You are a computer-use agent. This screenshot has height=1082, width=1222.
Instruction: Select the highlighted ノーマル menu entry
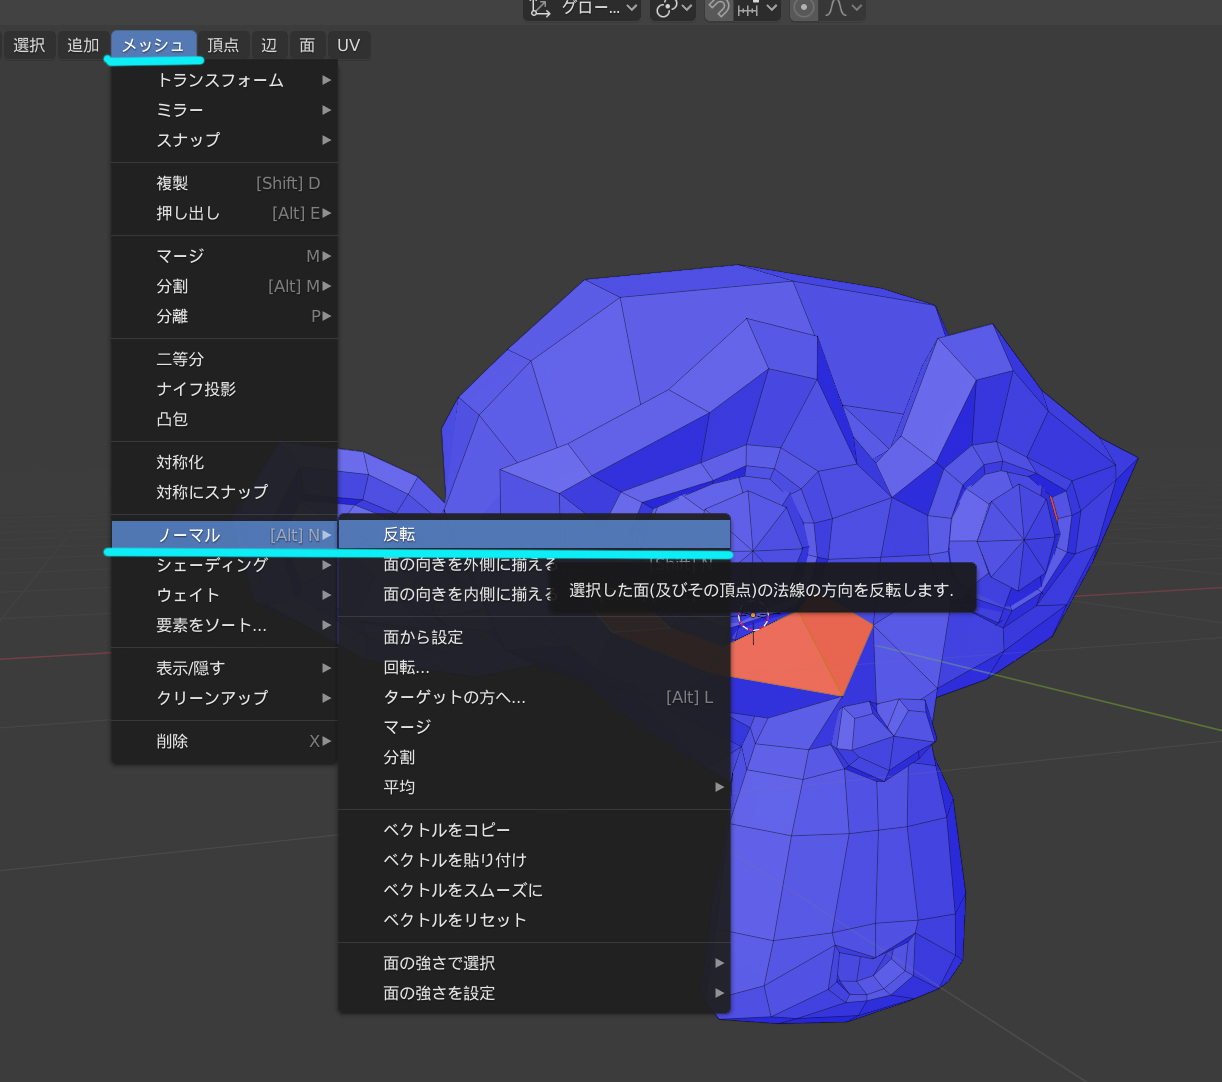coord(224,535)
